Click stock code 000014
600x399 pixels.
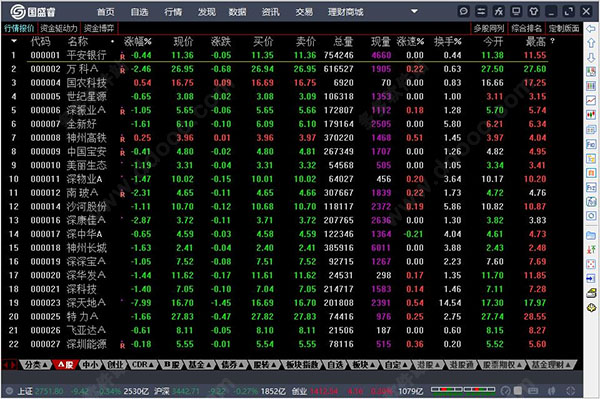[46, 207]
